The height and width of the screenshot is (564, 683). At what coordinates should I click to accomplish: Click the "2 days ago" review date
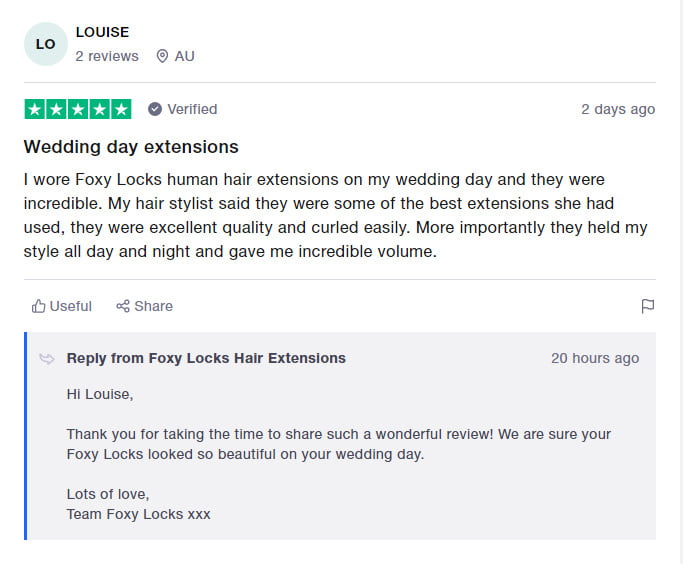point(618,109)
